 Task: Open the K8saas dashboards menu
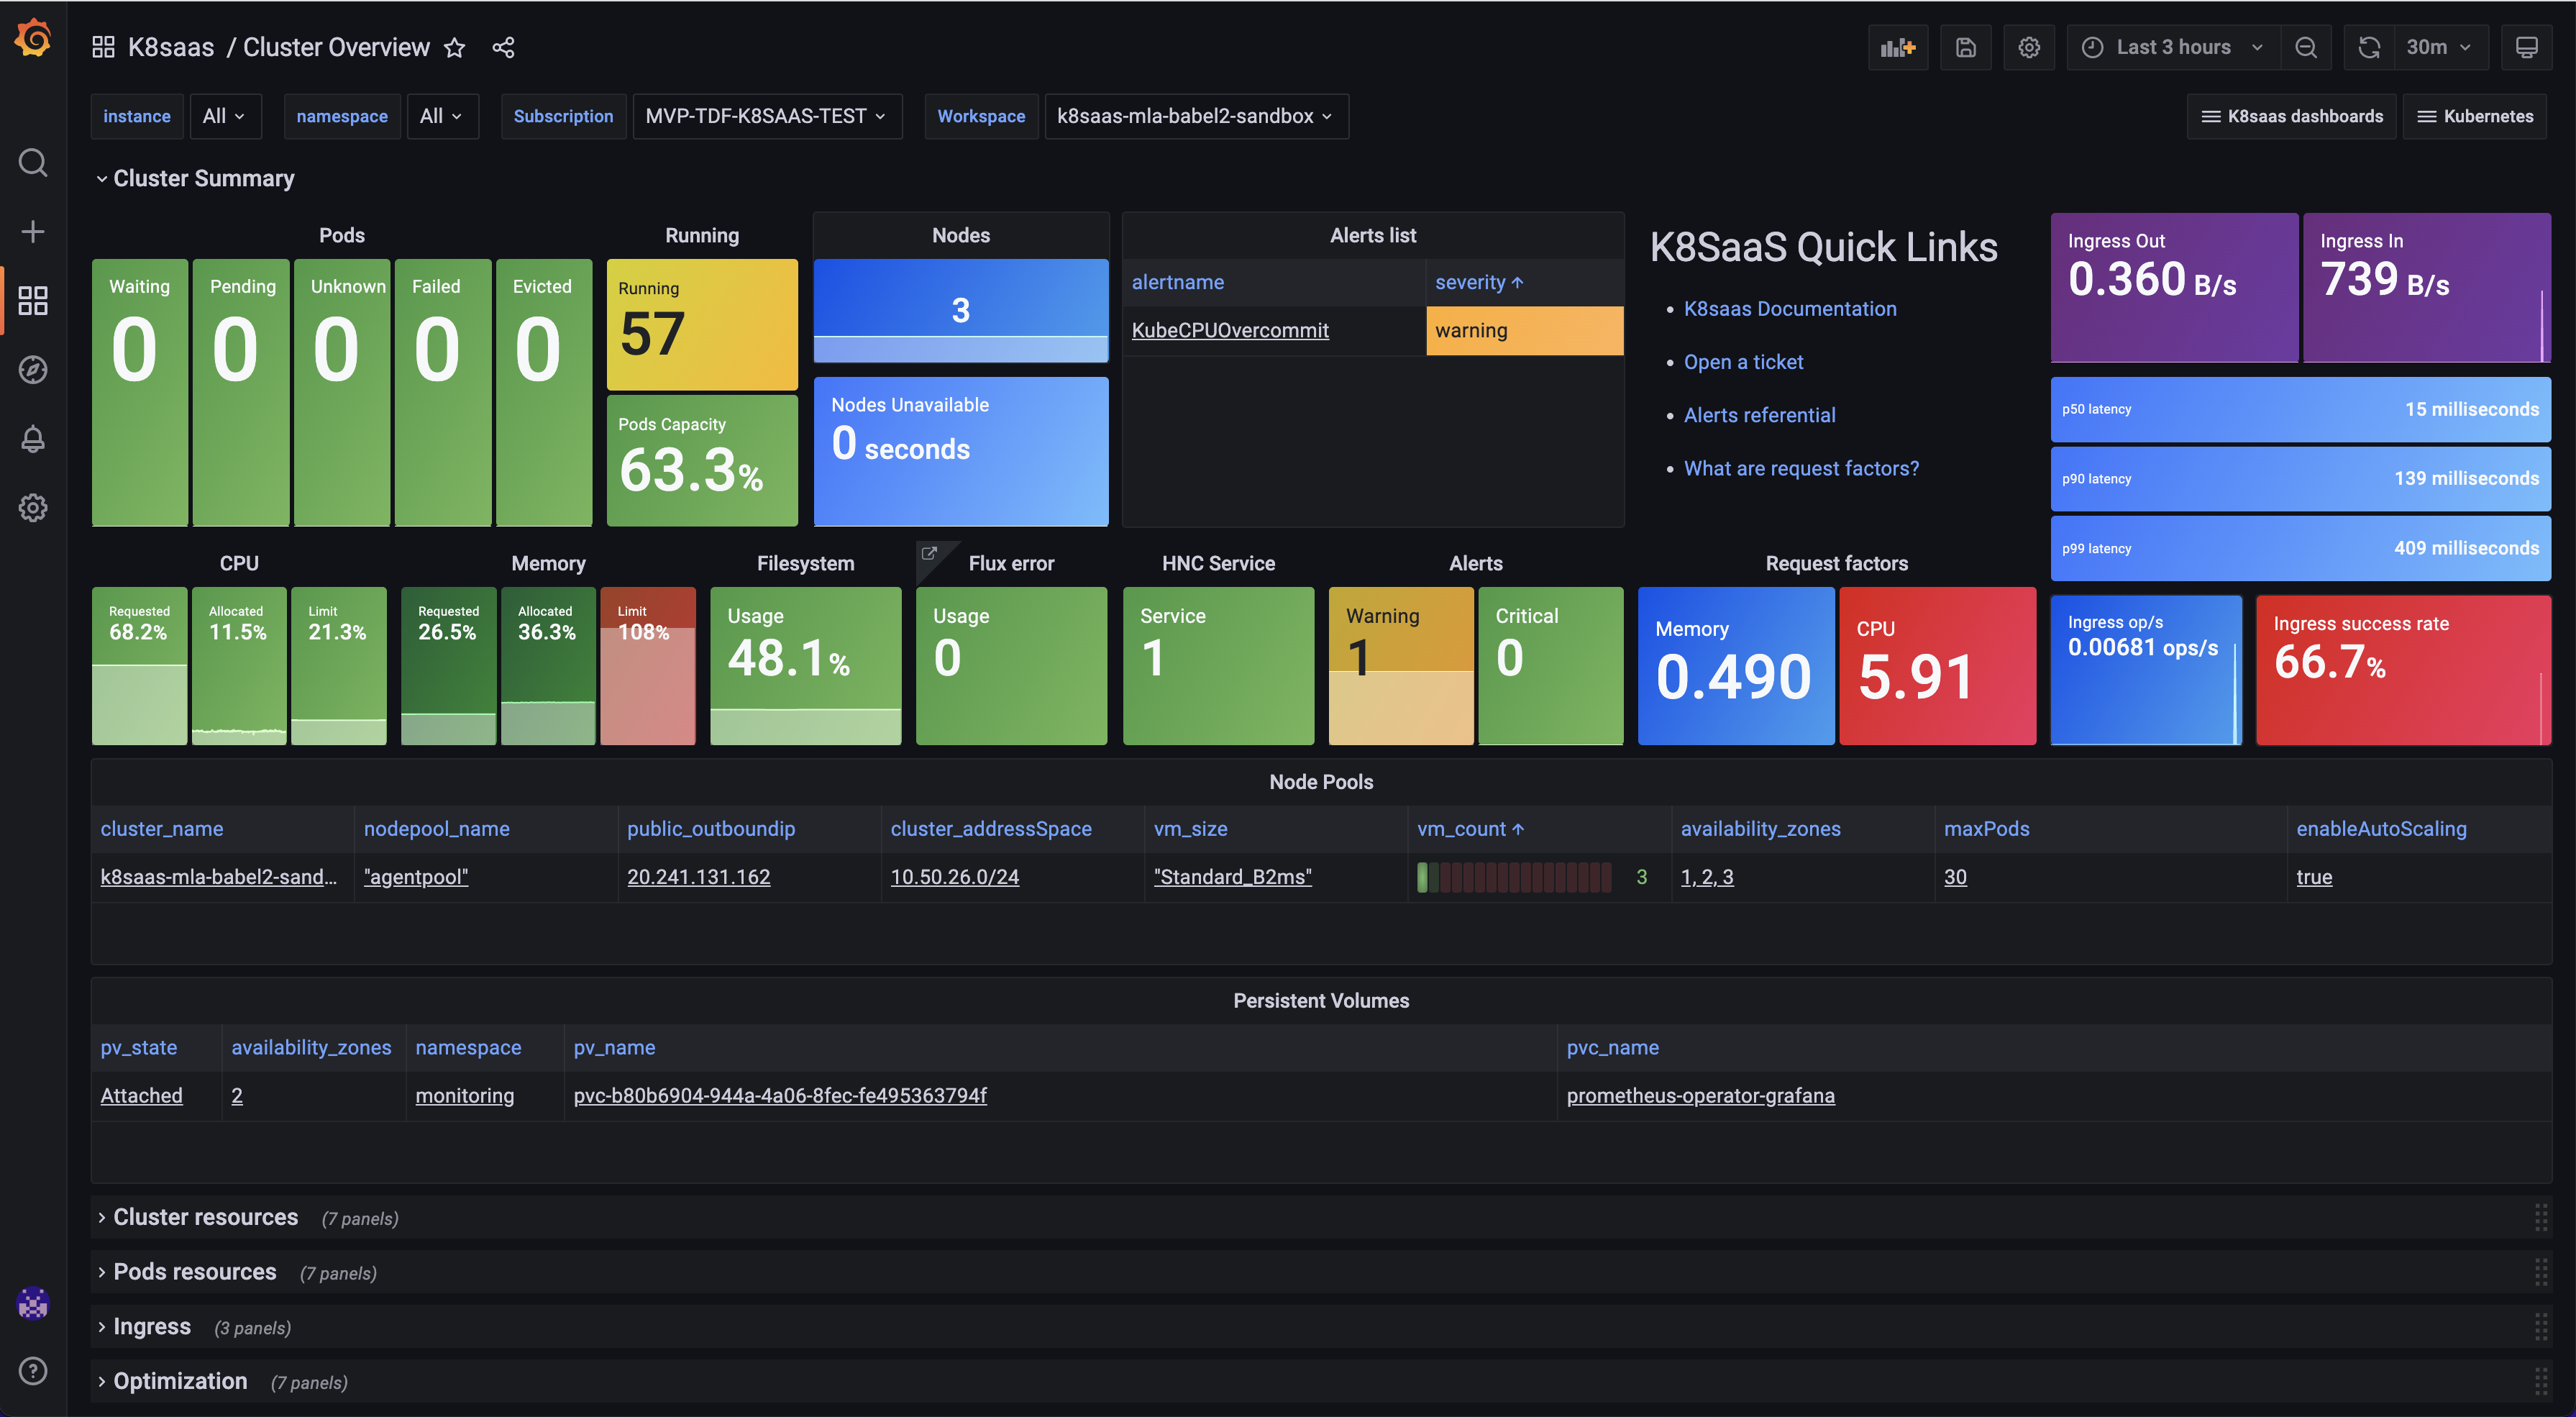click(2291, 116)
